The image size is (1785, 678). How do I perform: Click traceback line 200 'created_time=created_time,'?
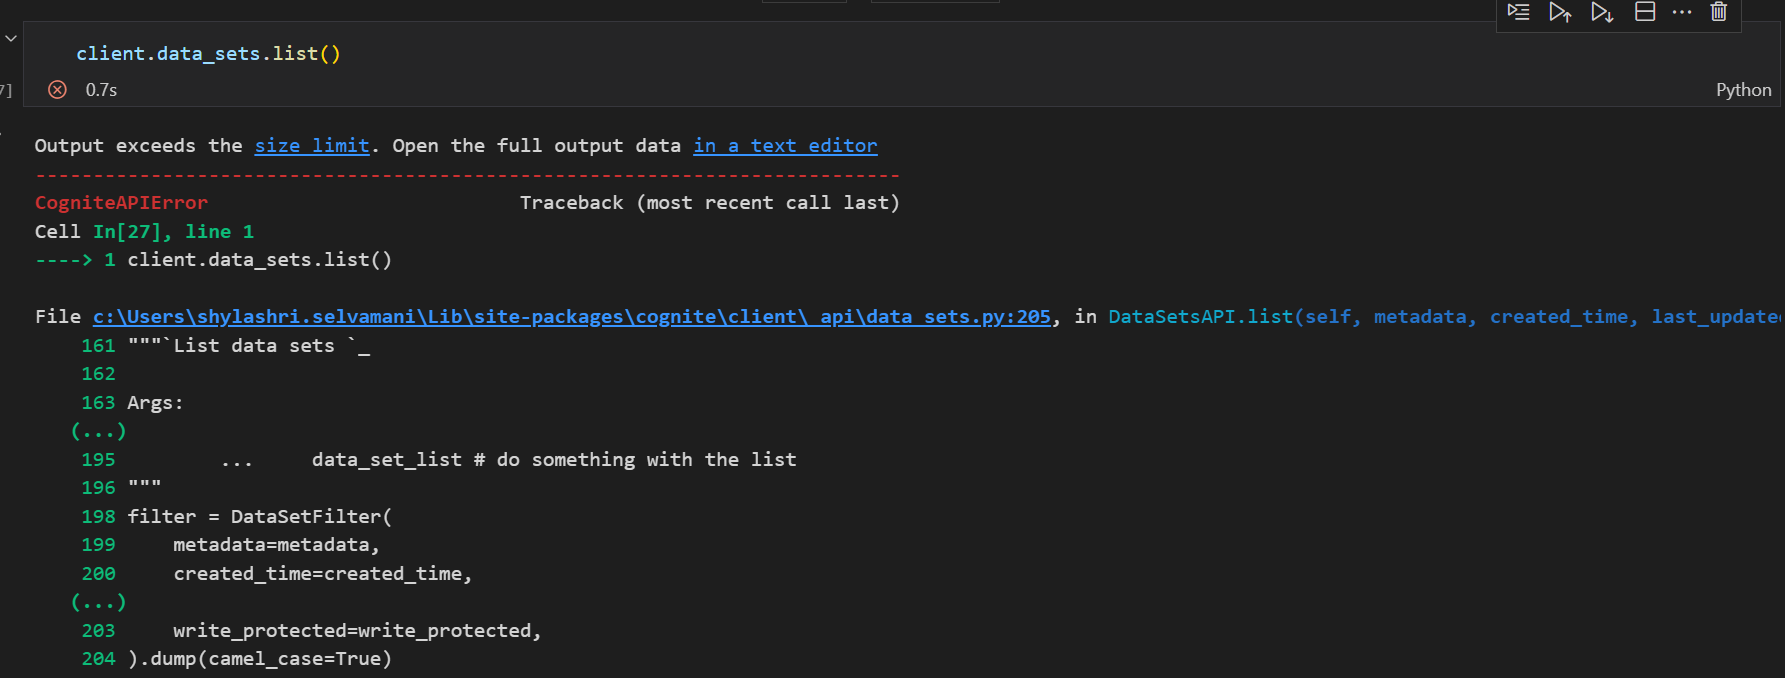[276, 574]
